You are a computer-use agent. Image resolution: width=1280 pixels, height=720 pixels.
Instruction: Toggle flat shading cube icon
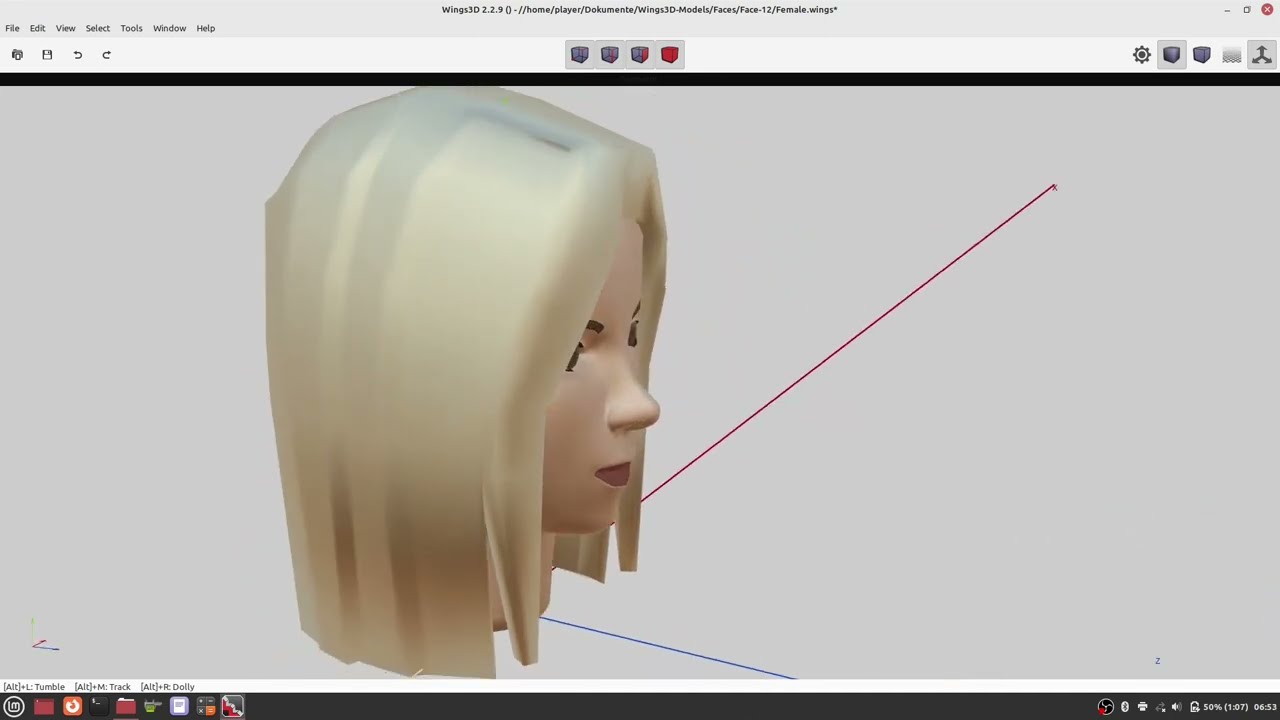click(1172, 55)
